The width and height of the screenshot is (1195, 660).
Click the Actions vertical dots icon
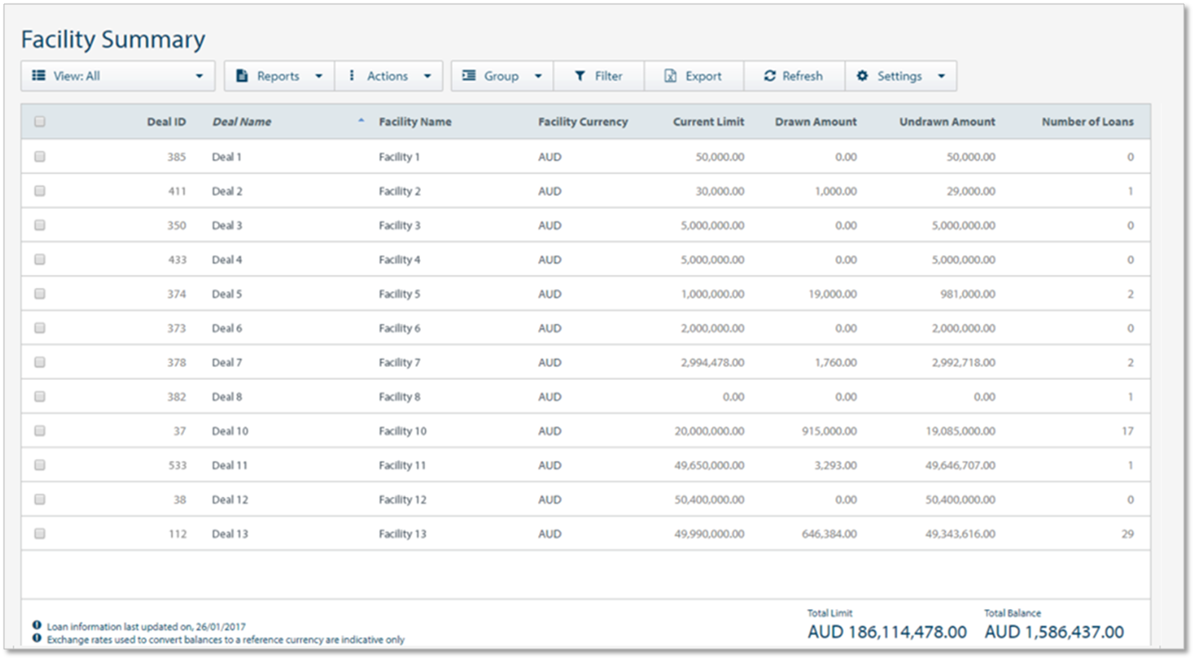(x=352, y=76)
